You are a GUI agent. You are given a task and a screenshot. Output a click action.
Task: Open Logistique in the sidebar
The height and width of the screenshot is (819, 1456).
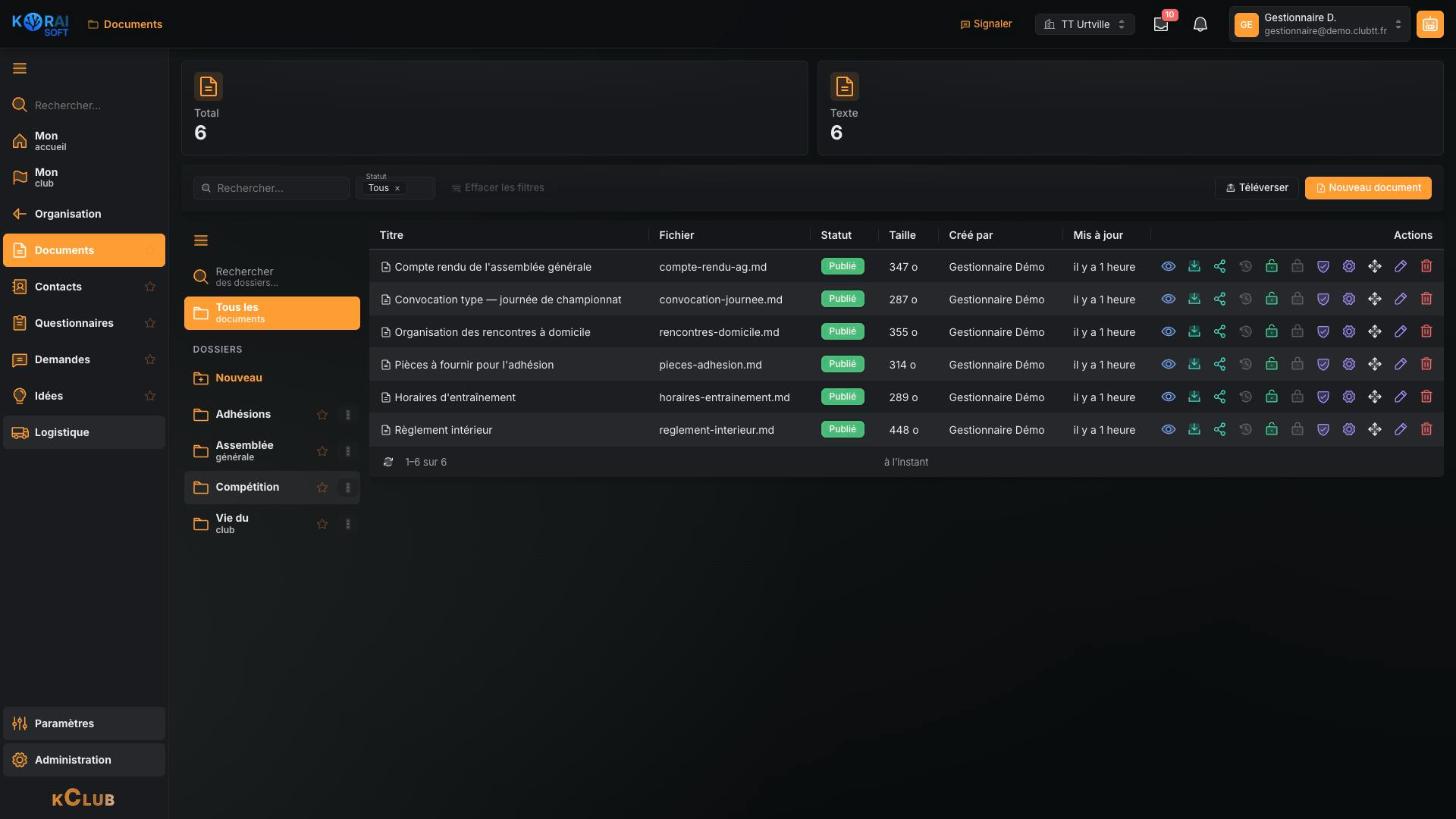point(84,432)
